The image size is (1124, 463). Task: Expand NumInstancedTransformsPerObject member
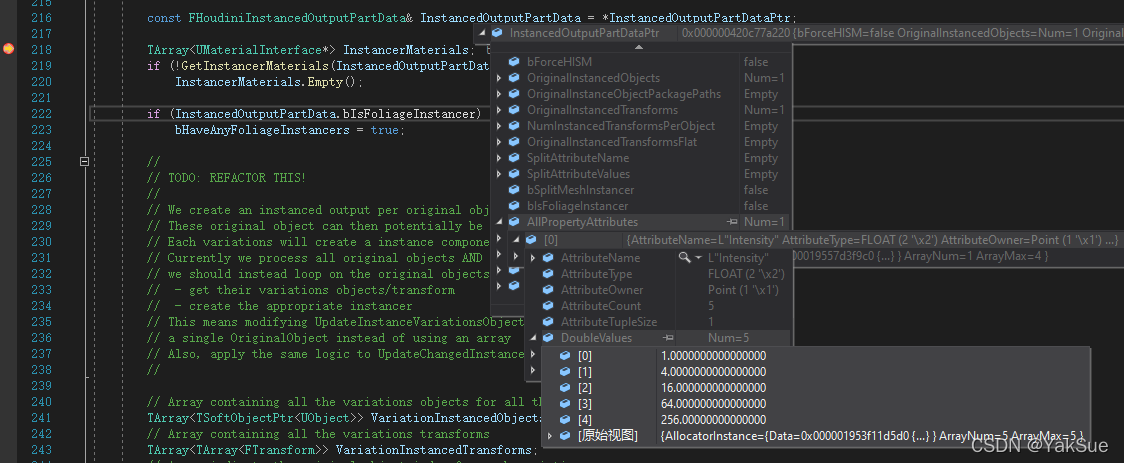pyautogui.click(x=499, y=126)
